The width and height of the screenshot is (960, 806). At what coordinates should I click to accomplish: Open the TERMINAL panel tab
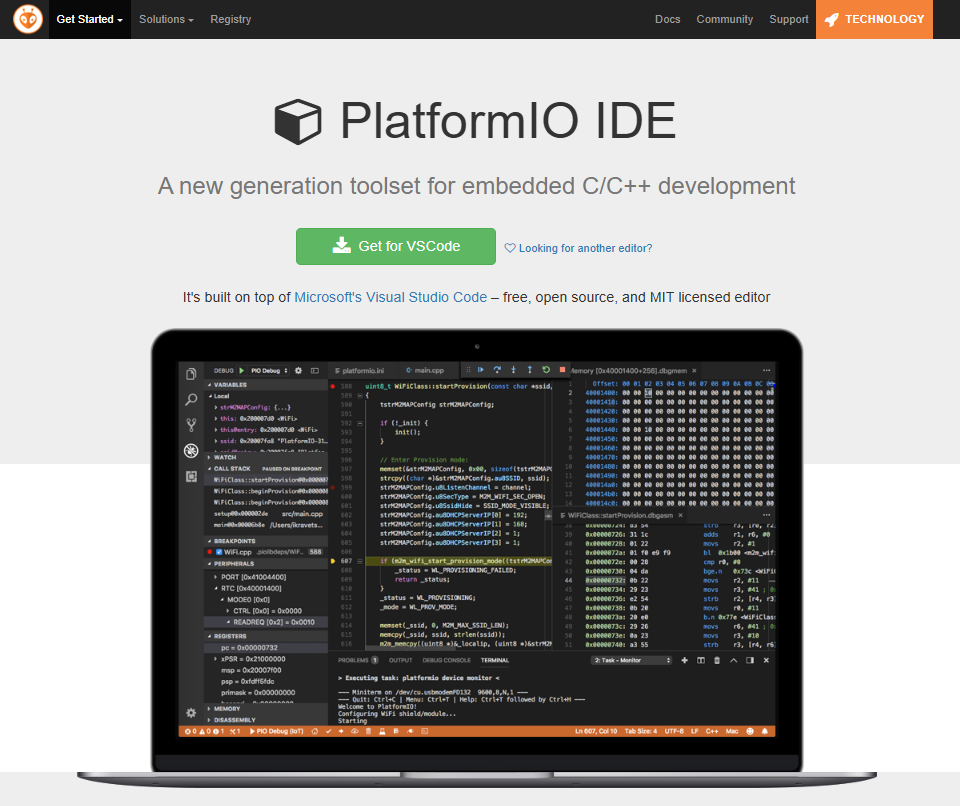coord(495,660)
